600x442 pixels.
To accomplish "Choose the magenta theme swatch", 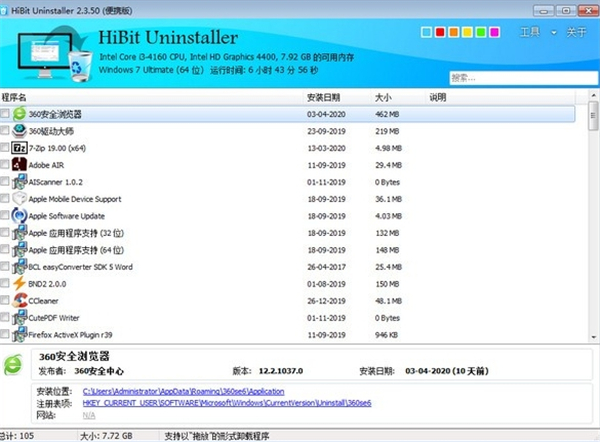I will click(x=494, y=32).
